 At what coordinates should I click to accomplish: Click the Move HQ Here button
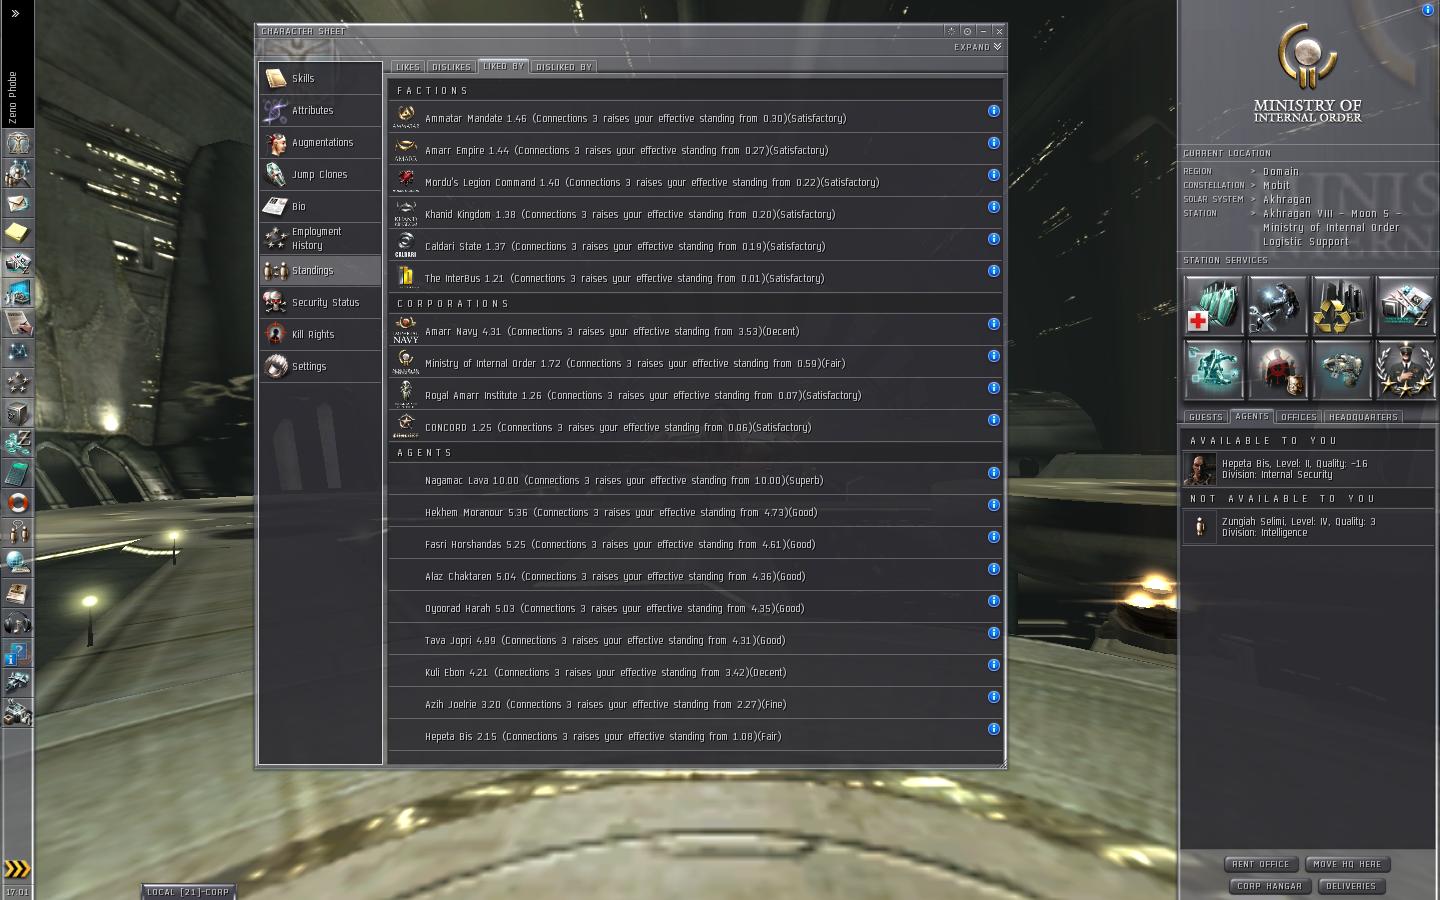[x=1347, y=864]
